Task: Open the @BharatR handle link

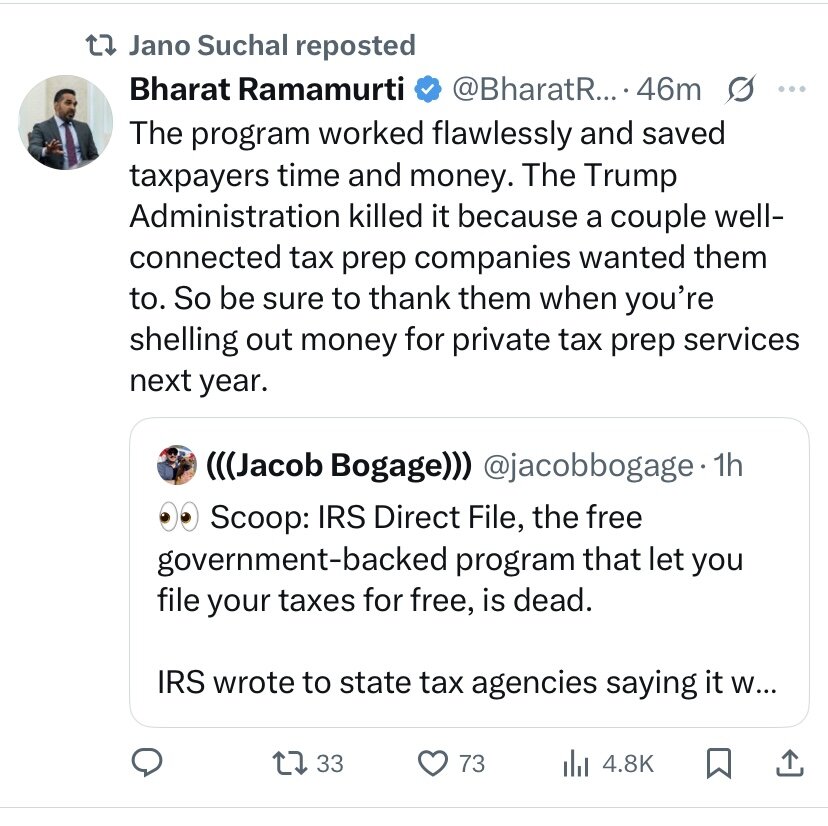Action: [x=534, y=90]
